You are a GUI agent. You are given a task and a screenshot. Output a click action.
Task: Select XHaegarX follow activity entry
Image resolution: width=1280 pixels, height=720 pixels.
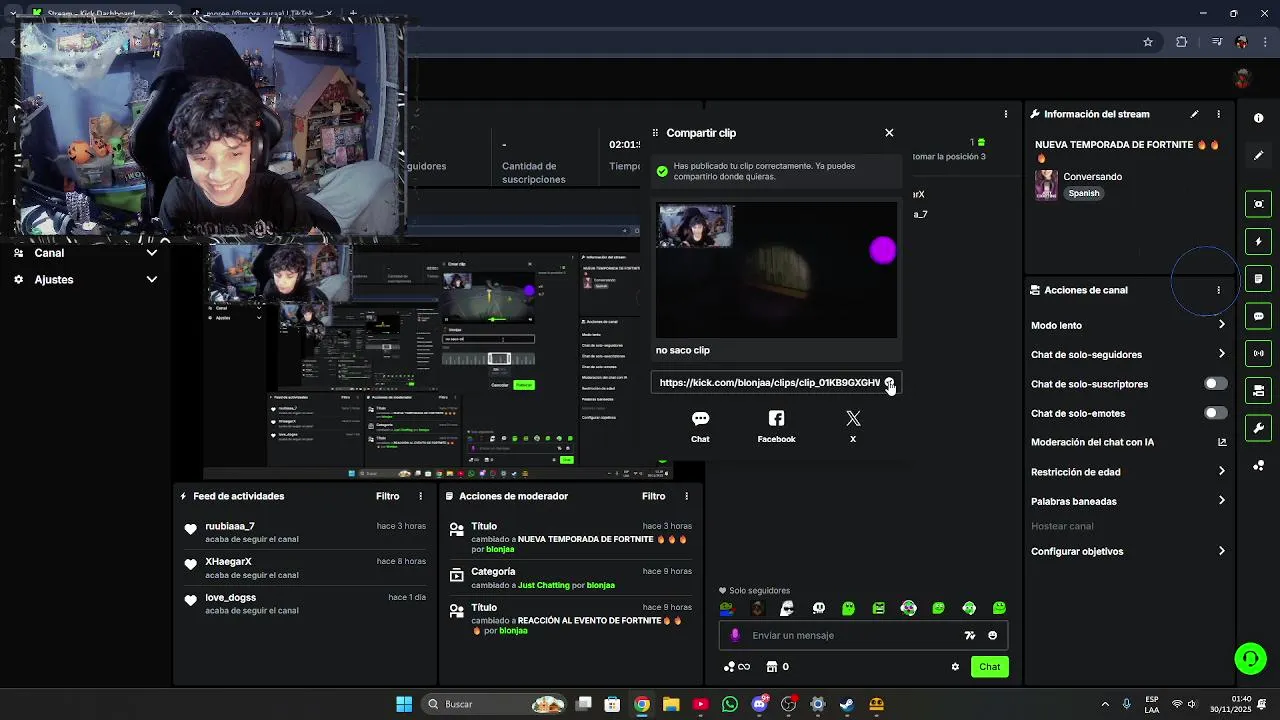[x=305, y=568]
